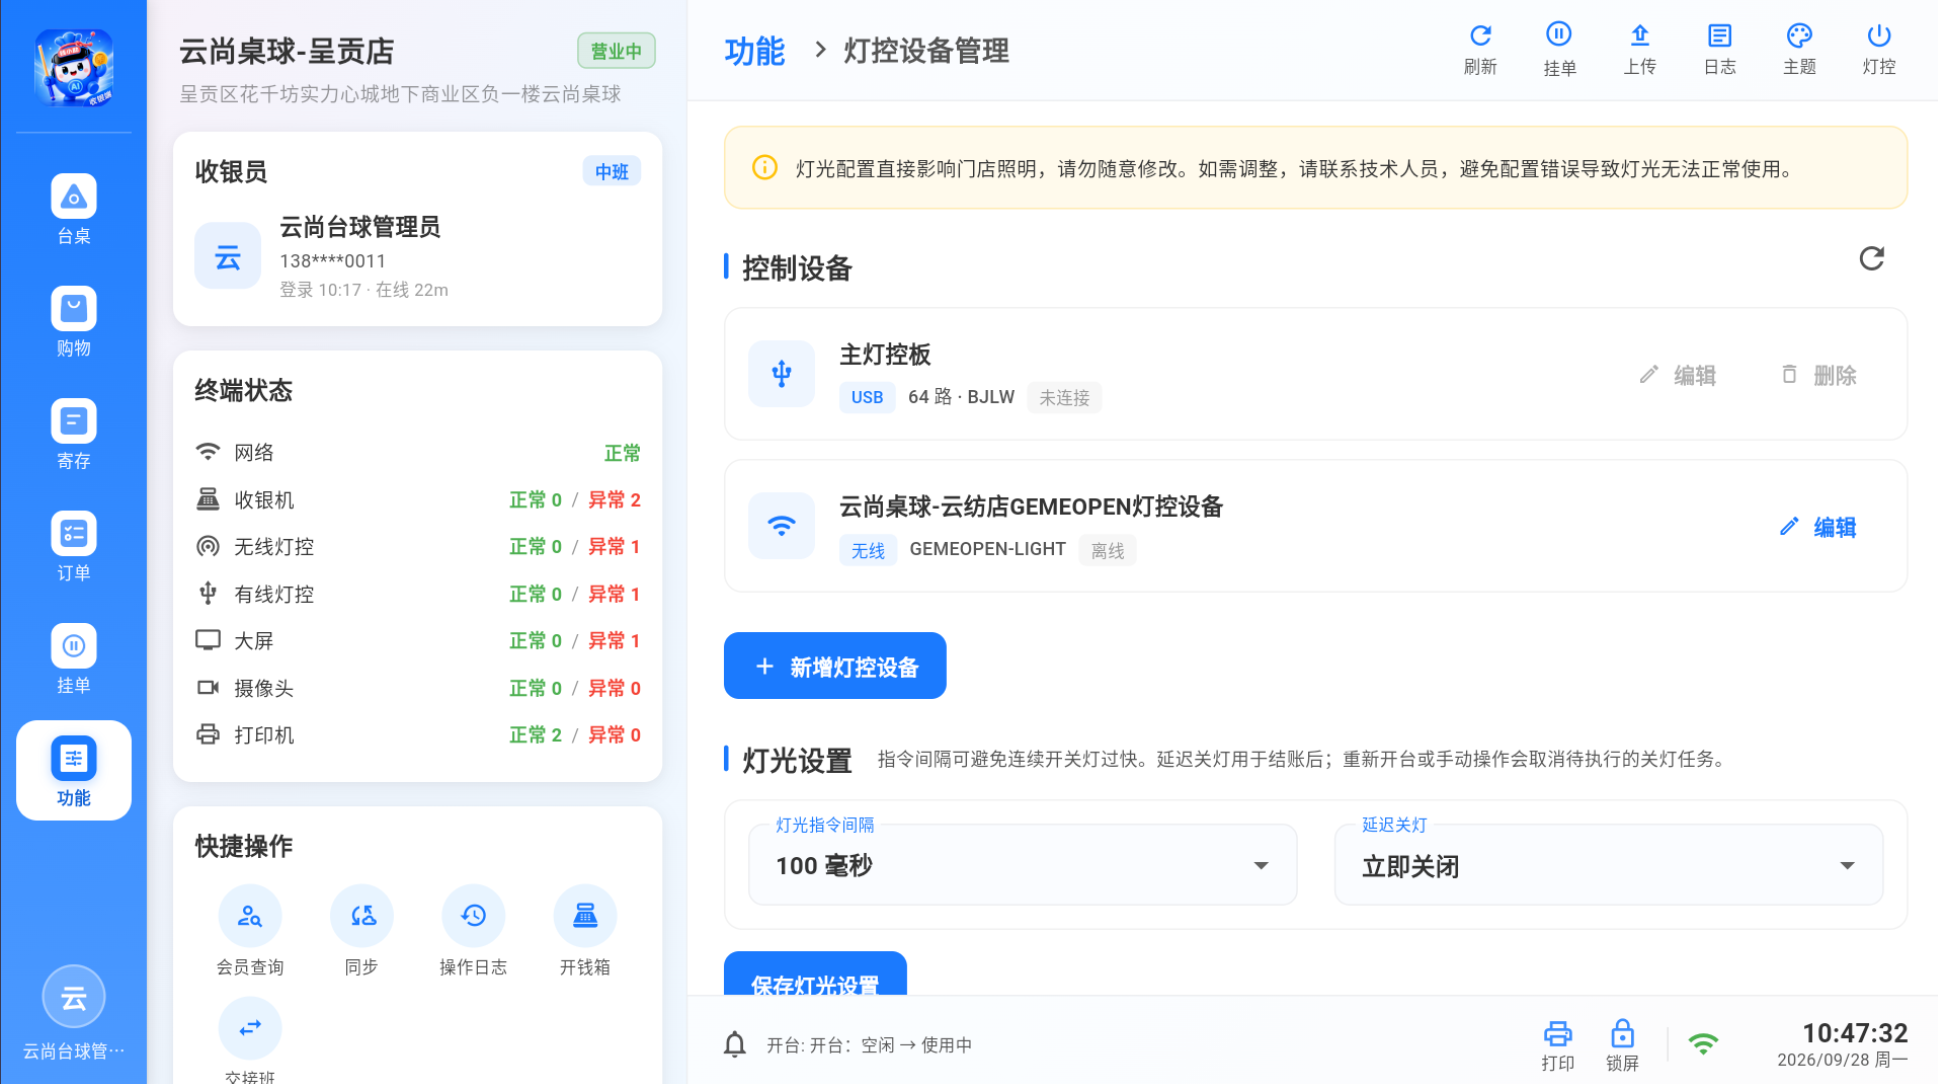Image resolution: width=1938 pixels, height=1084 pixels.
Task: Click the 无线灯控 status row
Action: click(x=418, y=547)
